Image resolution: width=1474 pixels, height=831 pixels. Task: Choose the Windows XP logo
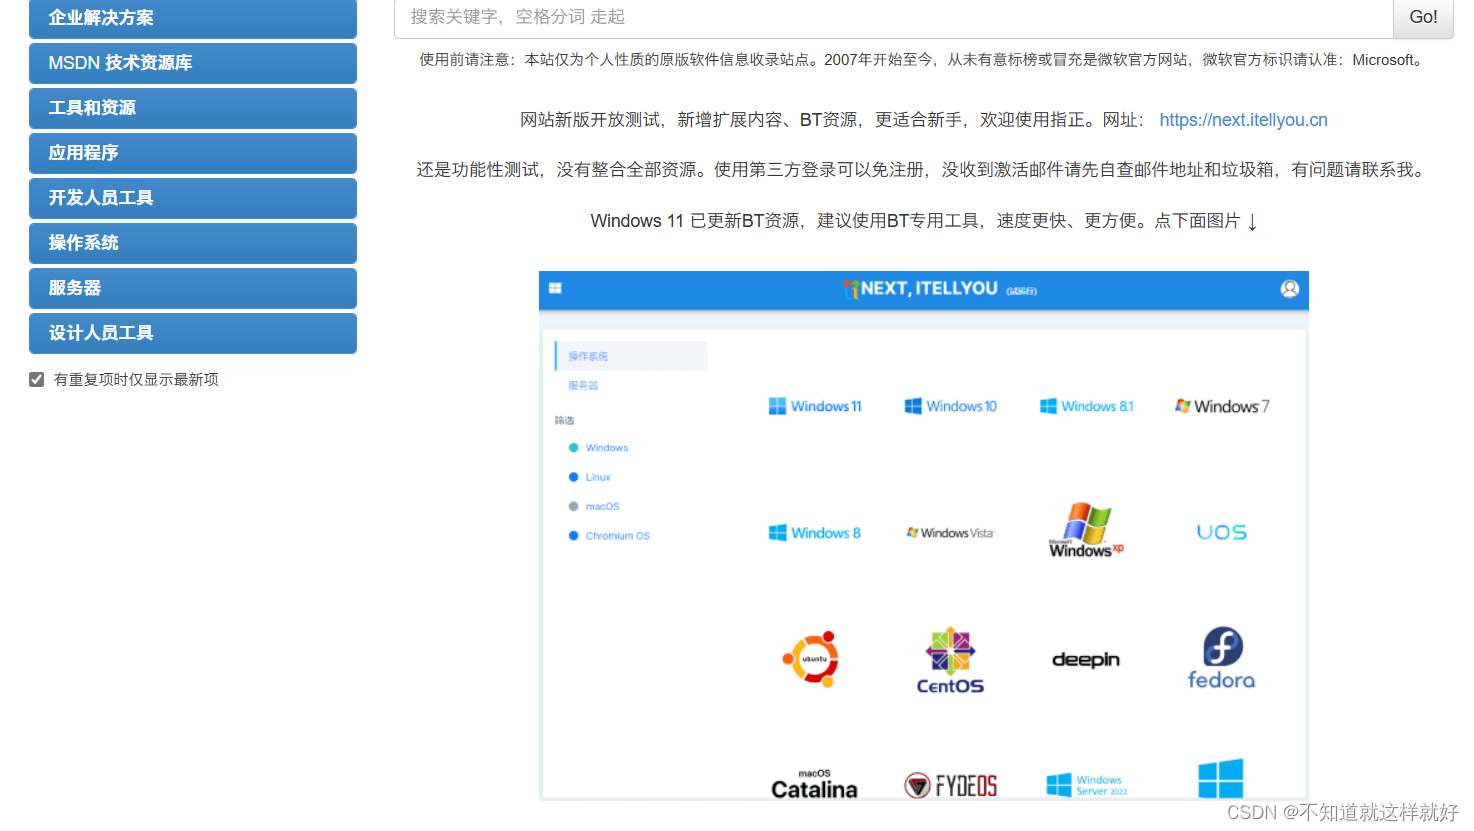pyautogui.click(x=1086, y=530)
